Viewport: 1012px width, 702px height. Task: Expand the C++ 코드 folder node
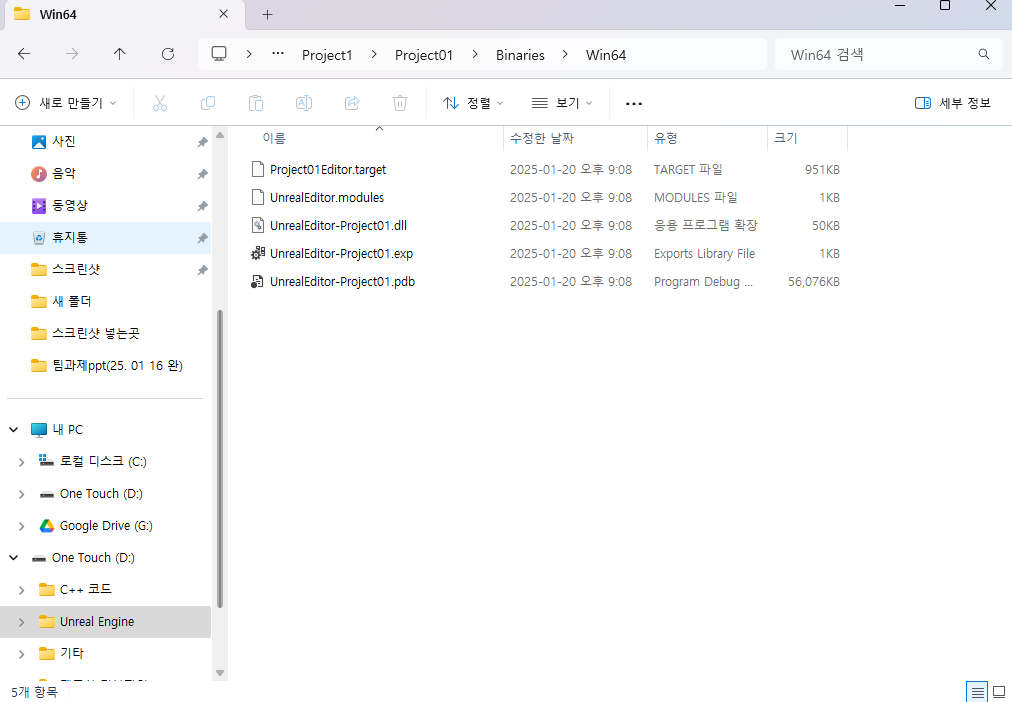click(21, 590)
